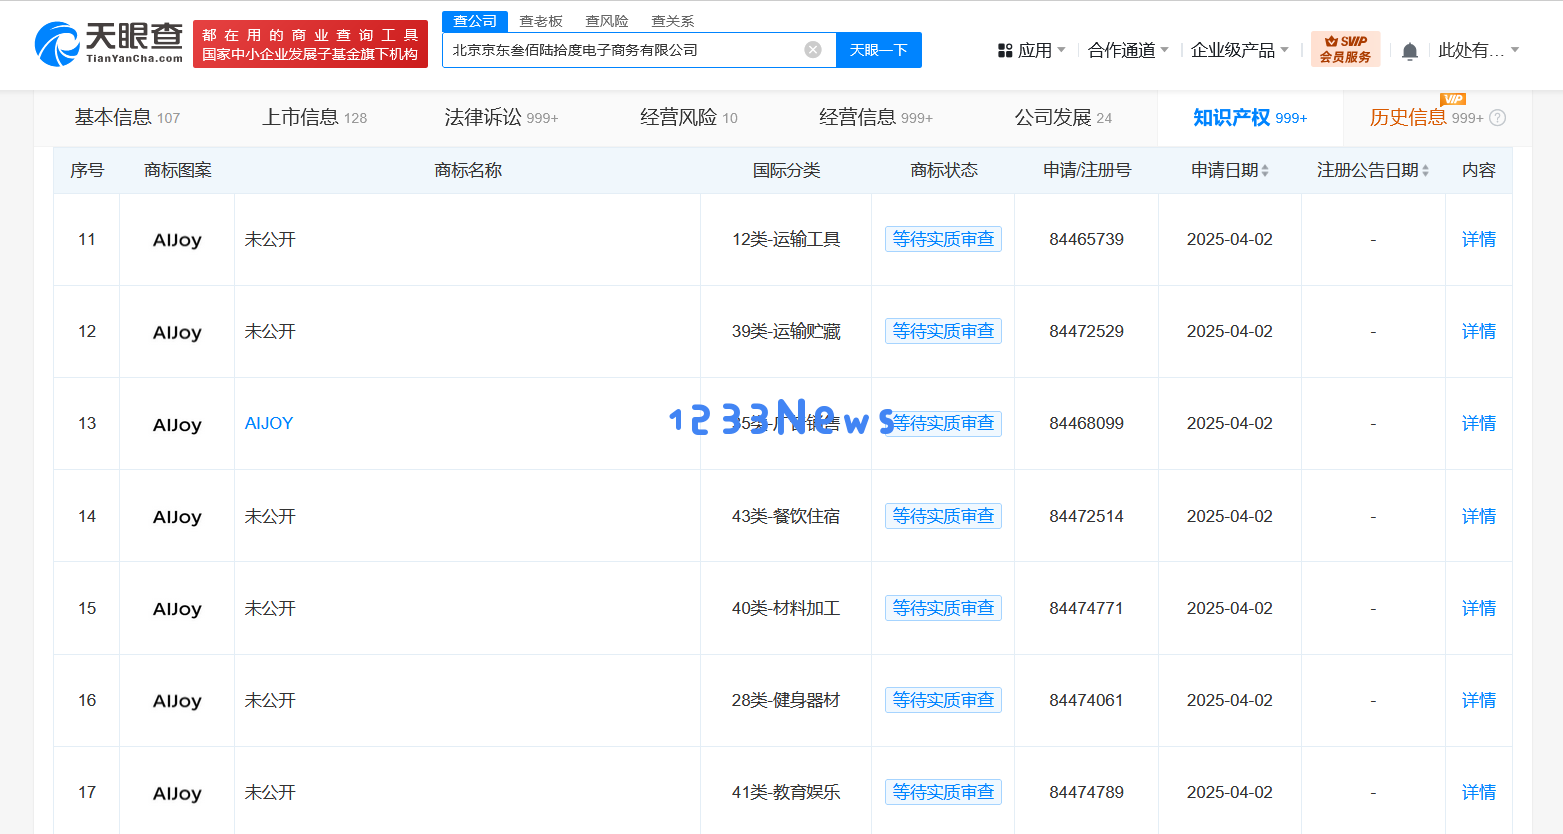Open 详情 for row 12

(1479, 332)
